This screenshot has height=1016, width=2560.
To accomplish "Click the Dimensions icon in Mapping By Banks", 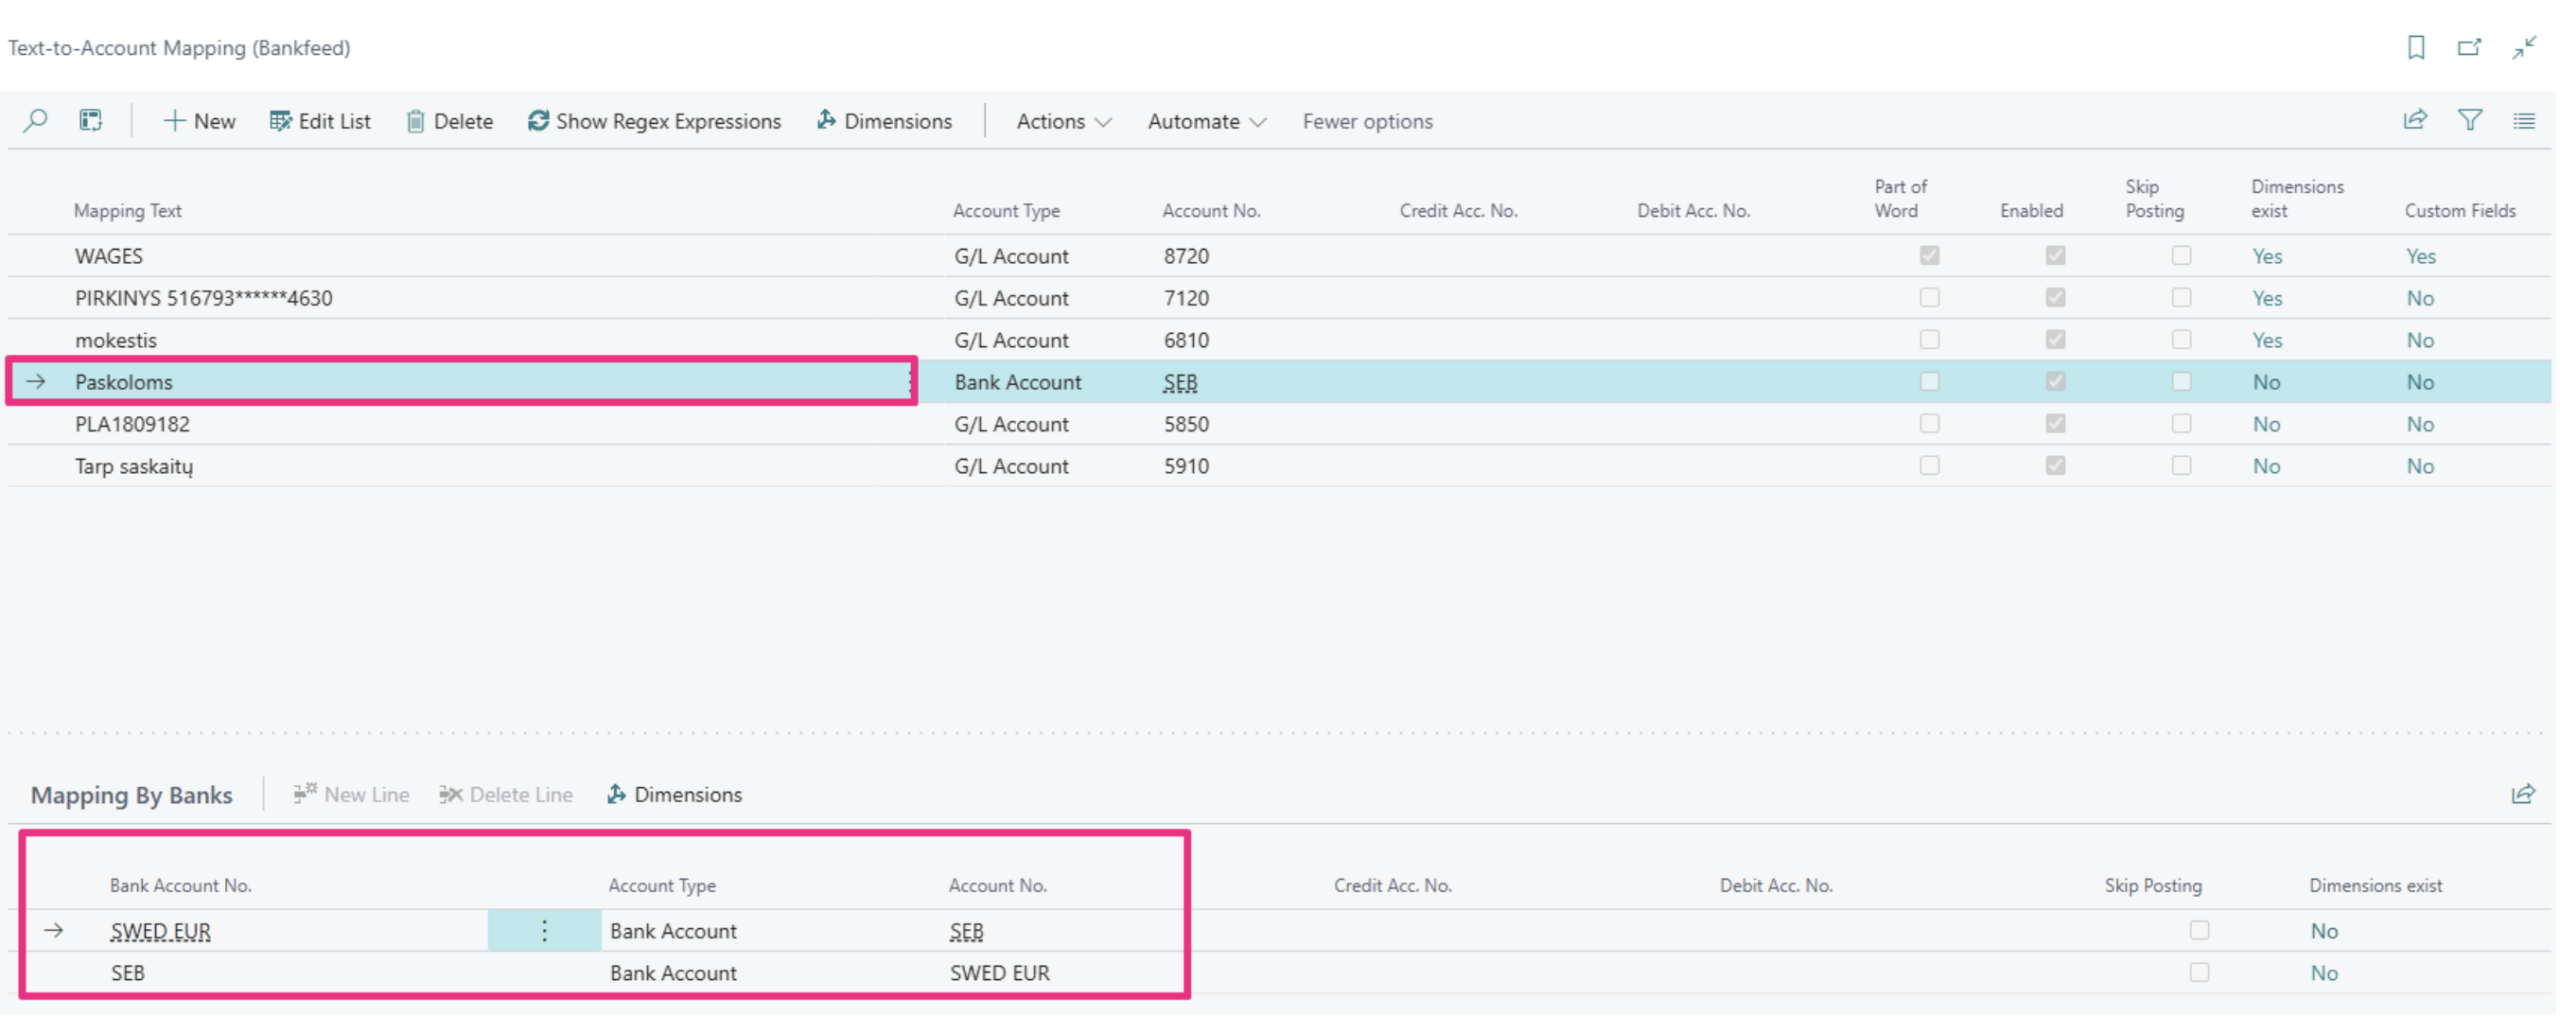I will pos(616,794).
